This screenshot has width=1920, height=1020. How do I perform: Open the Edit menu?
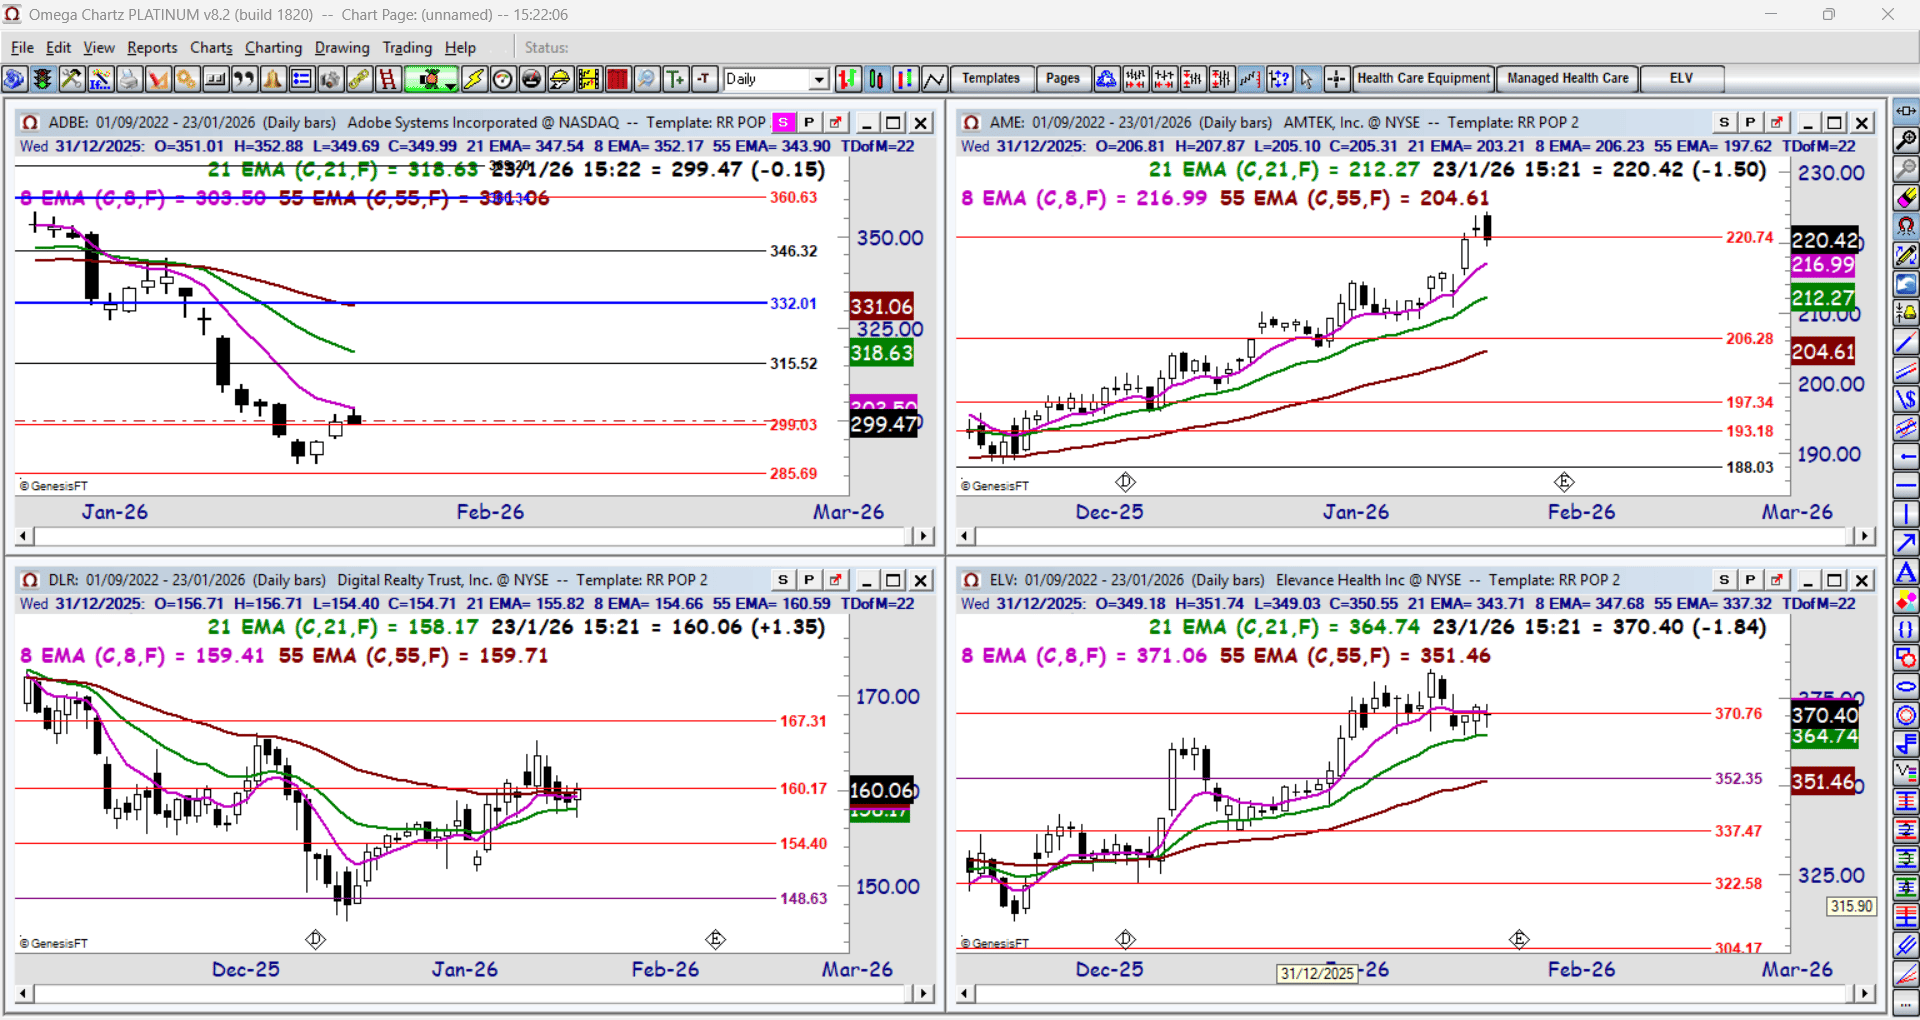[59, 47]
